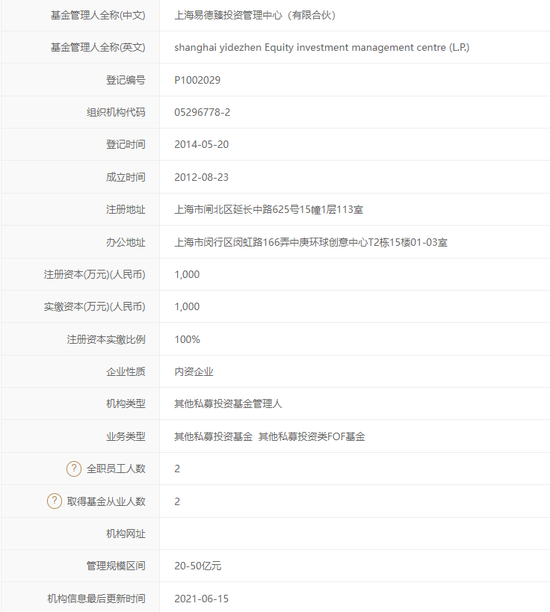Click the 取得基金从业人数 label

point(106,501)
